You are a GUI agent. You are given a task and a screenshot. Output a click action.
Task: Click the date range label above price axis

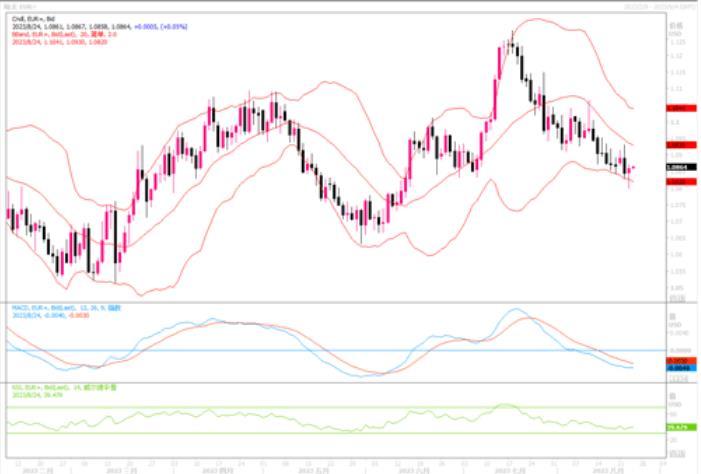(x=660, y=6)
